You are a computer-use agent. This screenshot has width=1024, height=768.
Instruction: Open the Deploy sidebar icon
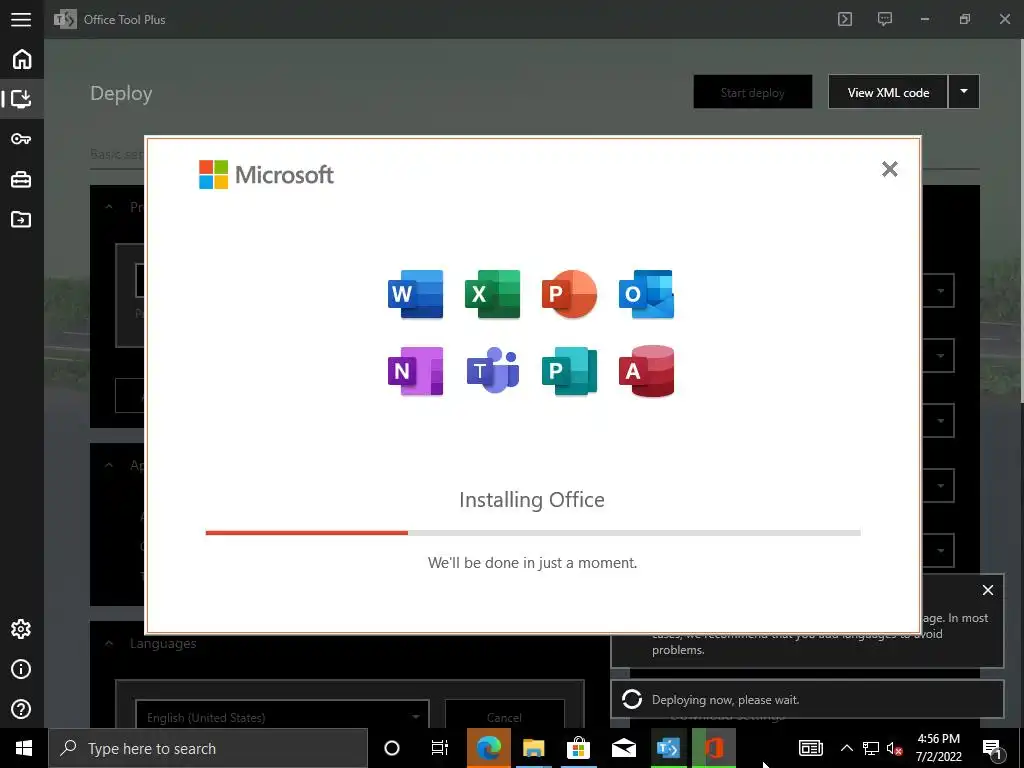(x=22, y=99)
